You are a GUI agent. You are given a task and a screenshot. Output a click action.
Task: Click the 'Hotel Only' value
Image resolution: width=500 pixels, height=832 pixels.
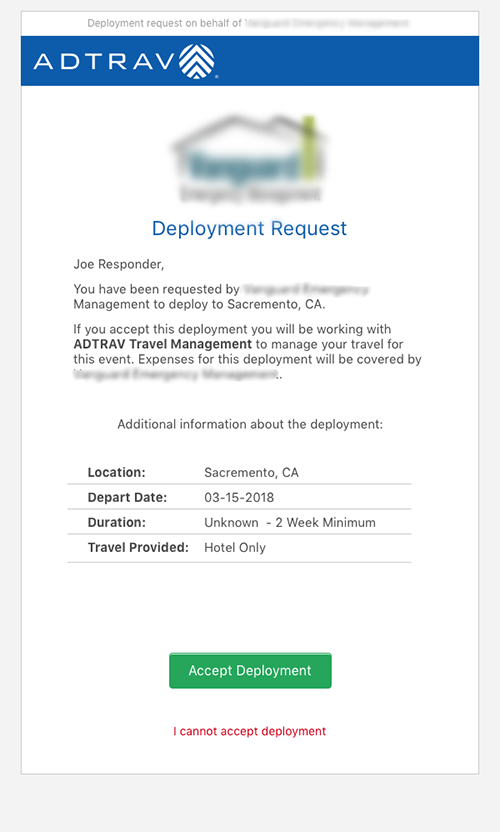[x=235, y=548]
